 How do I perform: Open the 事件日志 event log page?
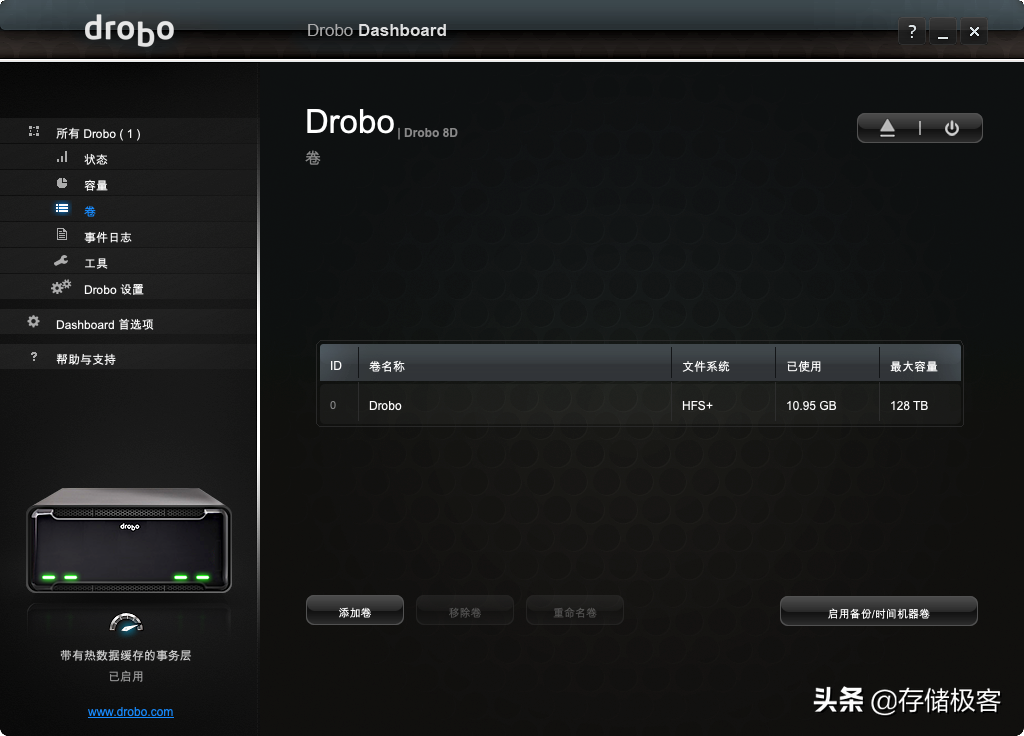(x=108, y=238)
